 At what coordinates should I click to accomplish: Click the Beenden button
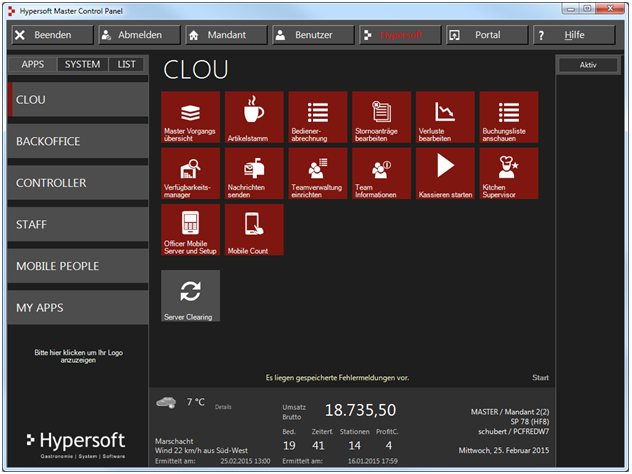[x=54, y=35]
